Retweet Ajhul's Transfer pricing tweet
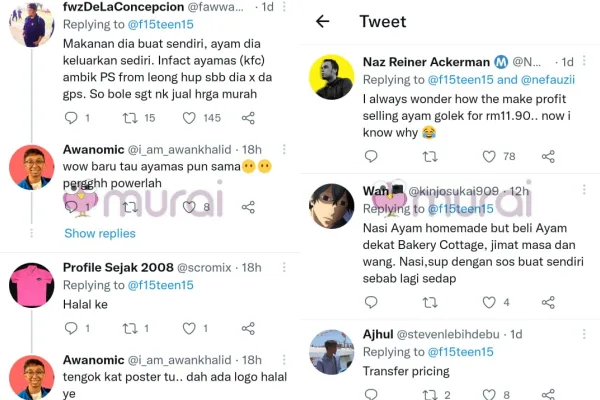 tap(430, 395)
